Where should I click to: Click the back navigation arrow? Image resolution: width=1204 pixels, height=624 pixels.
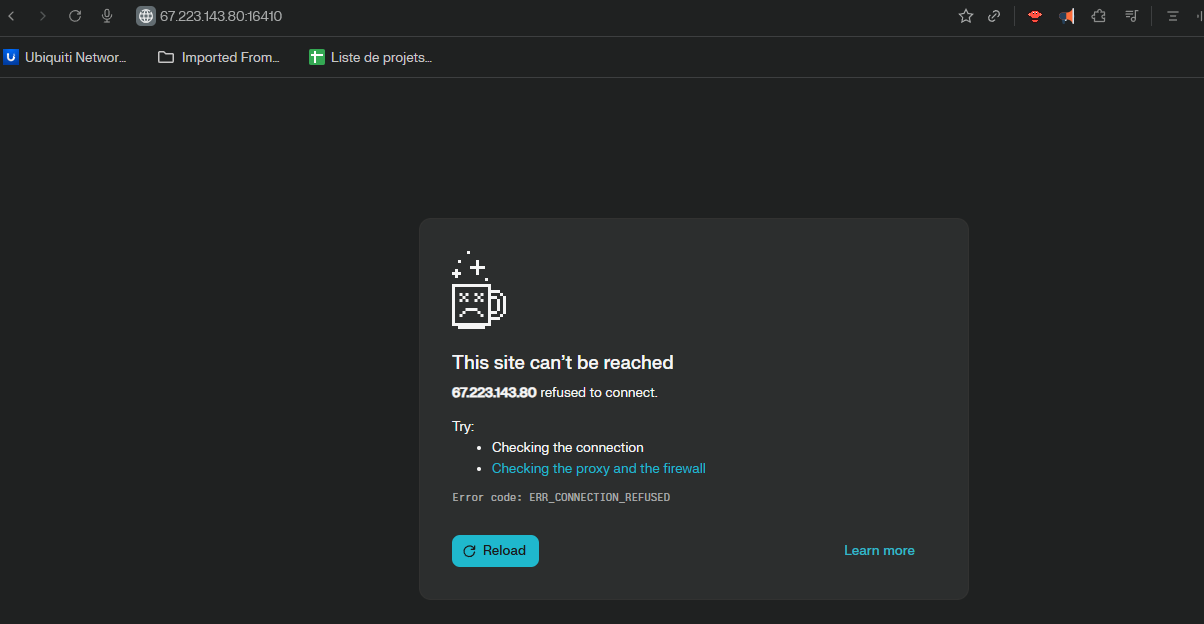point(11,16)
